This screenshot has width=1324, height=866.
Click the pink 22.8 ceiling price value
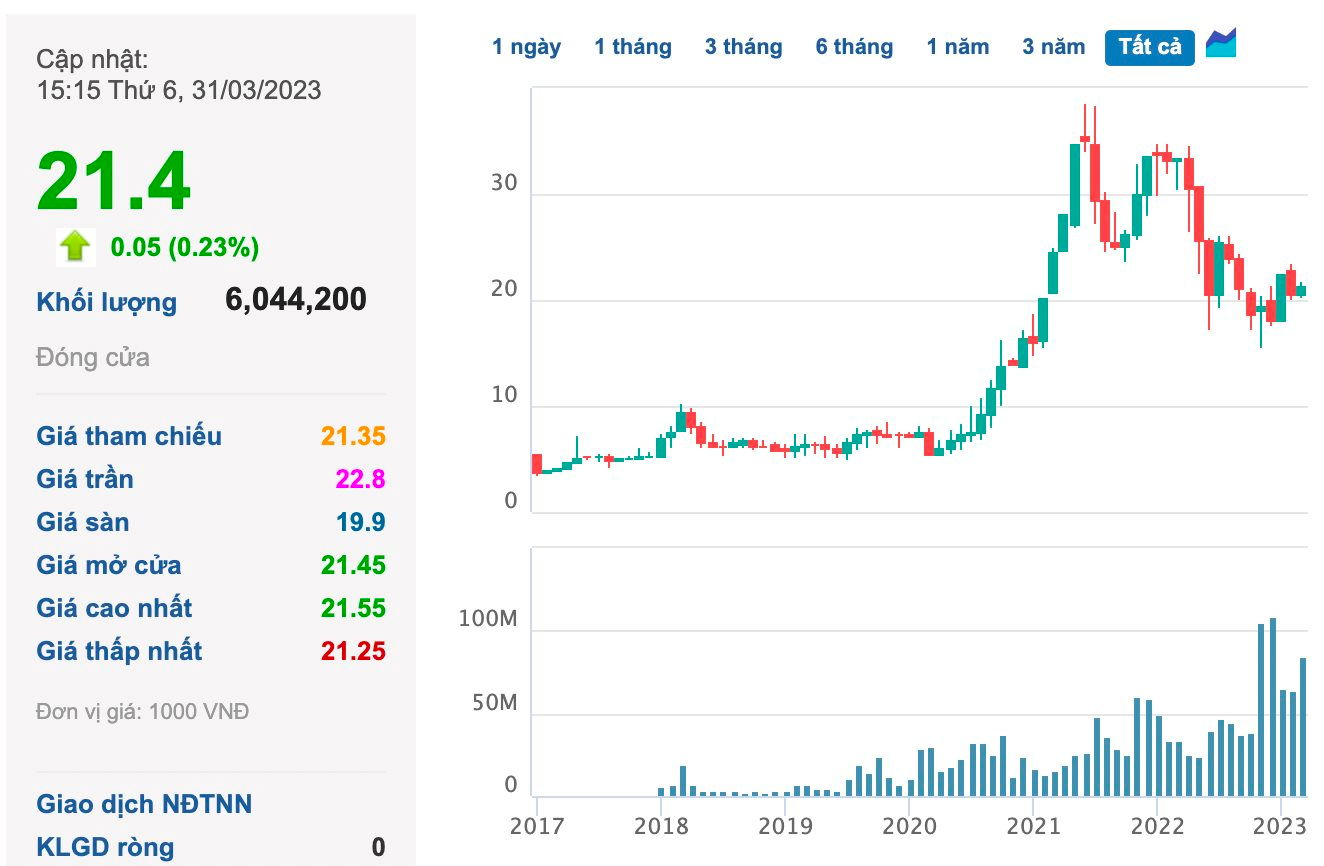(360, 479)
